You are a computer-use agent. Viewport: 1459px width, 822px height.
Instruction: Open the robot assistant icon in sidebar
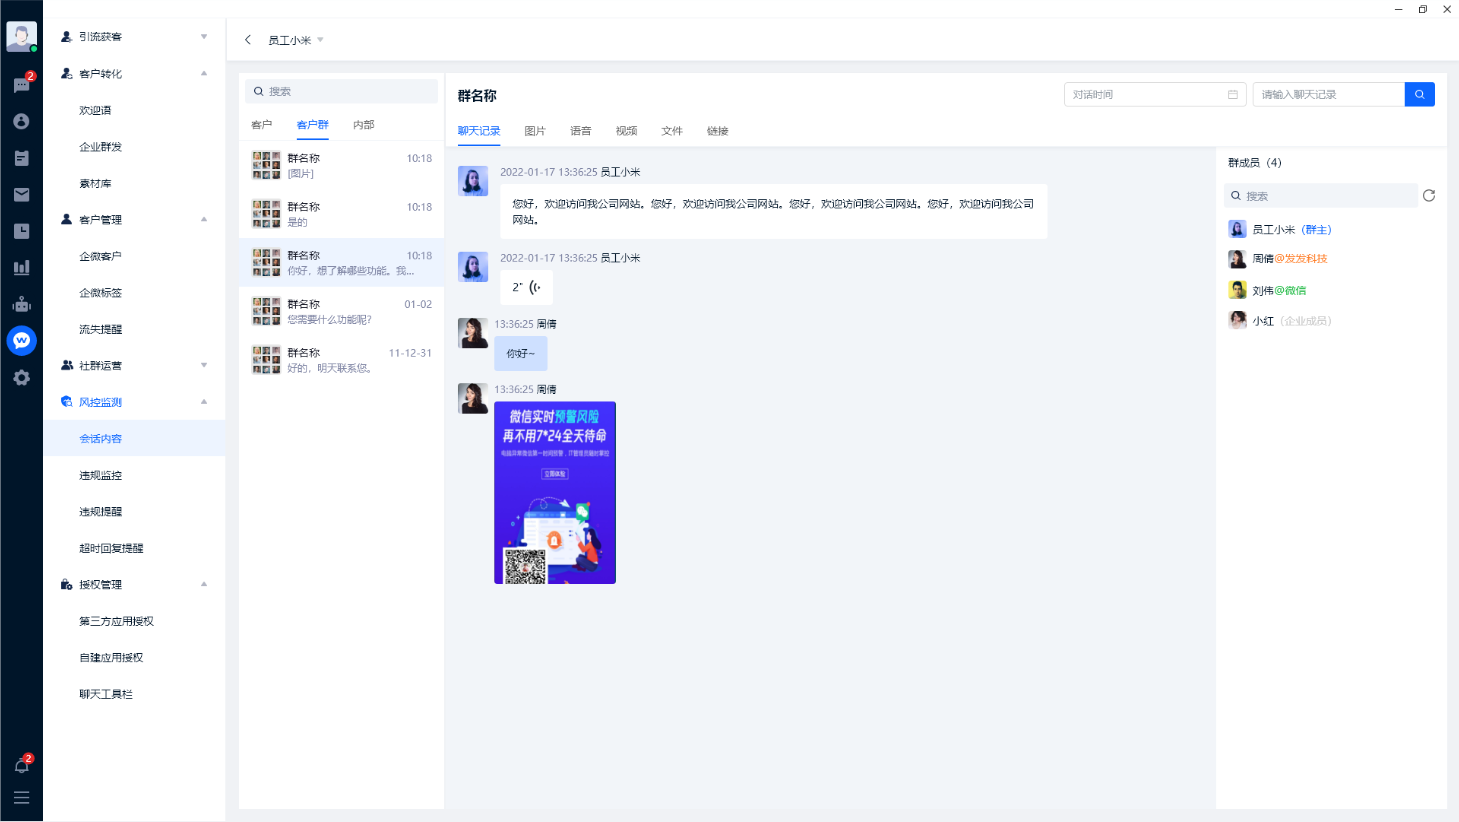point(21,304)
